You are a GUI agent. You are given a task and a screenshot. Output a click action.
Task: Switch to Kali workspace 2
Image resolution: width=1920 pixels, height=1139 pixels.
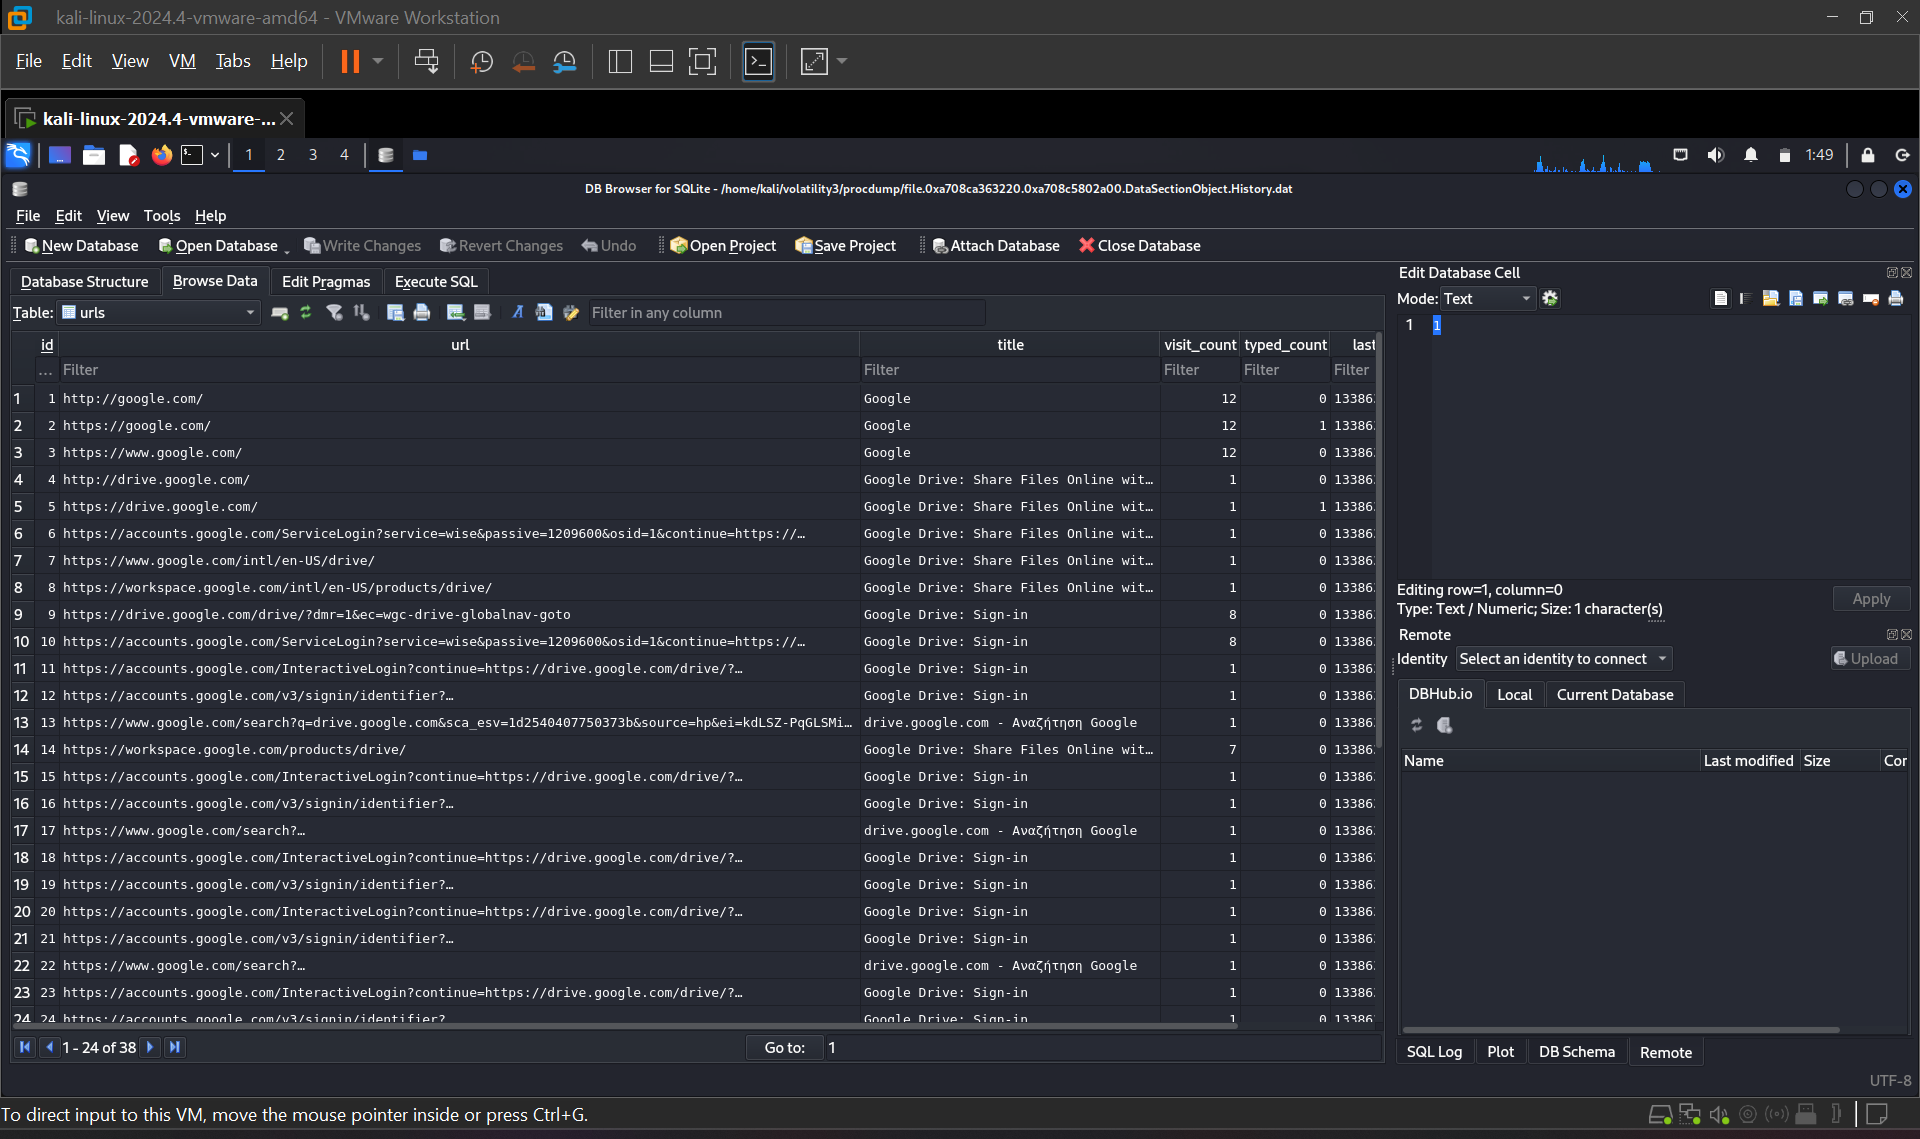[281, 155]
